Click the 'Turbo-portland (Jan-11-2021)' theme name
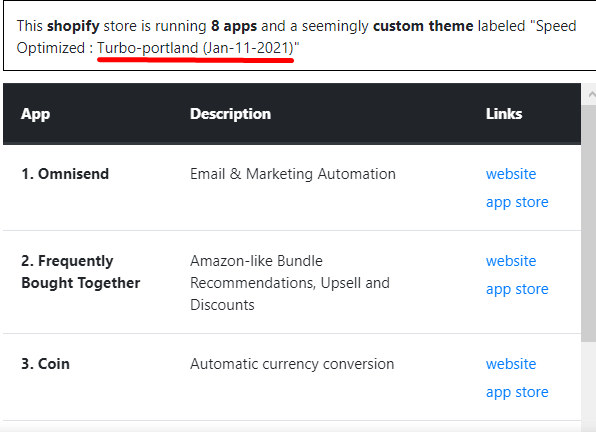596x436 pixels. tap(196, 48)
